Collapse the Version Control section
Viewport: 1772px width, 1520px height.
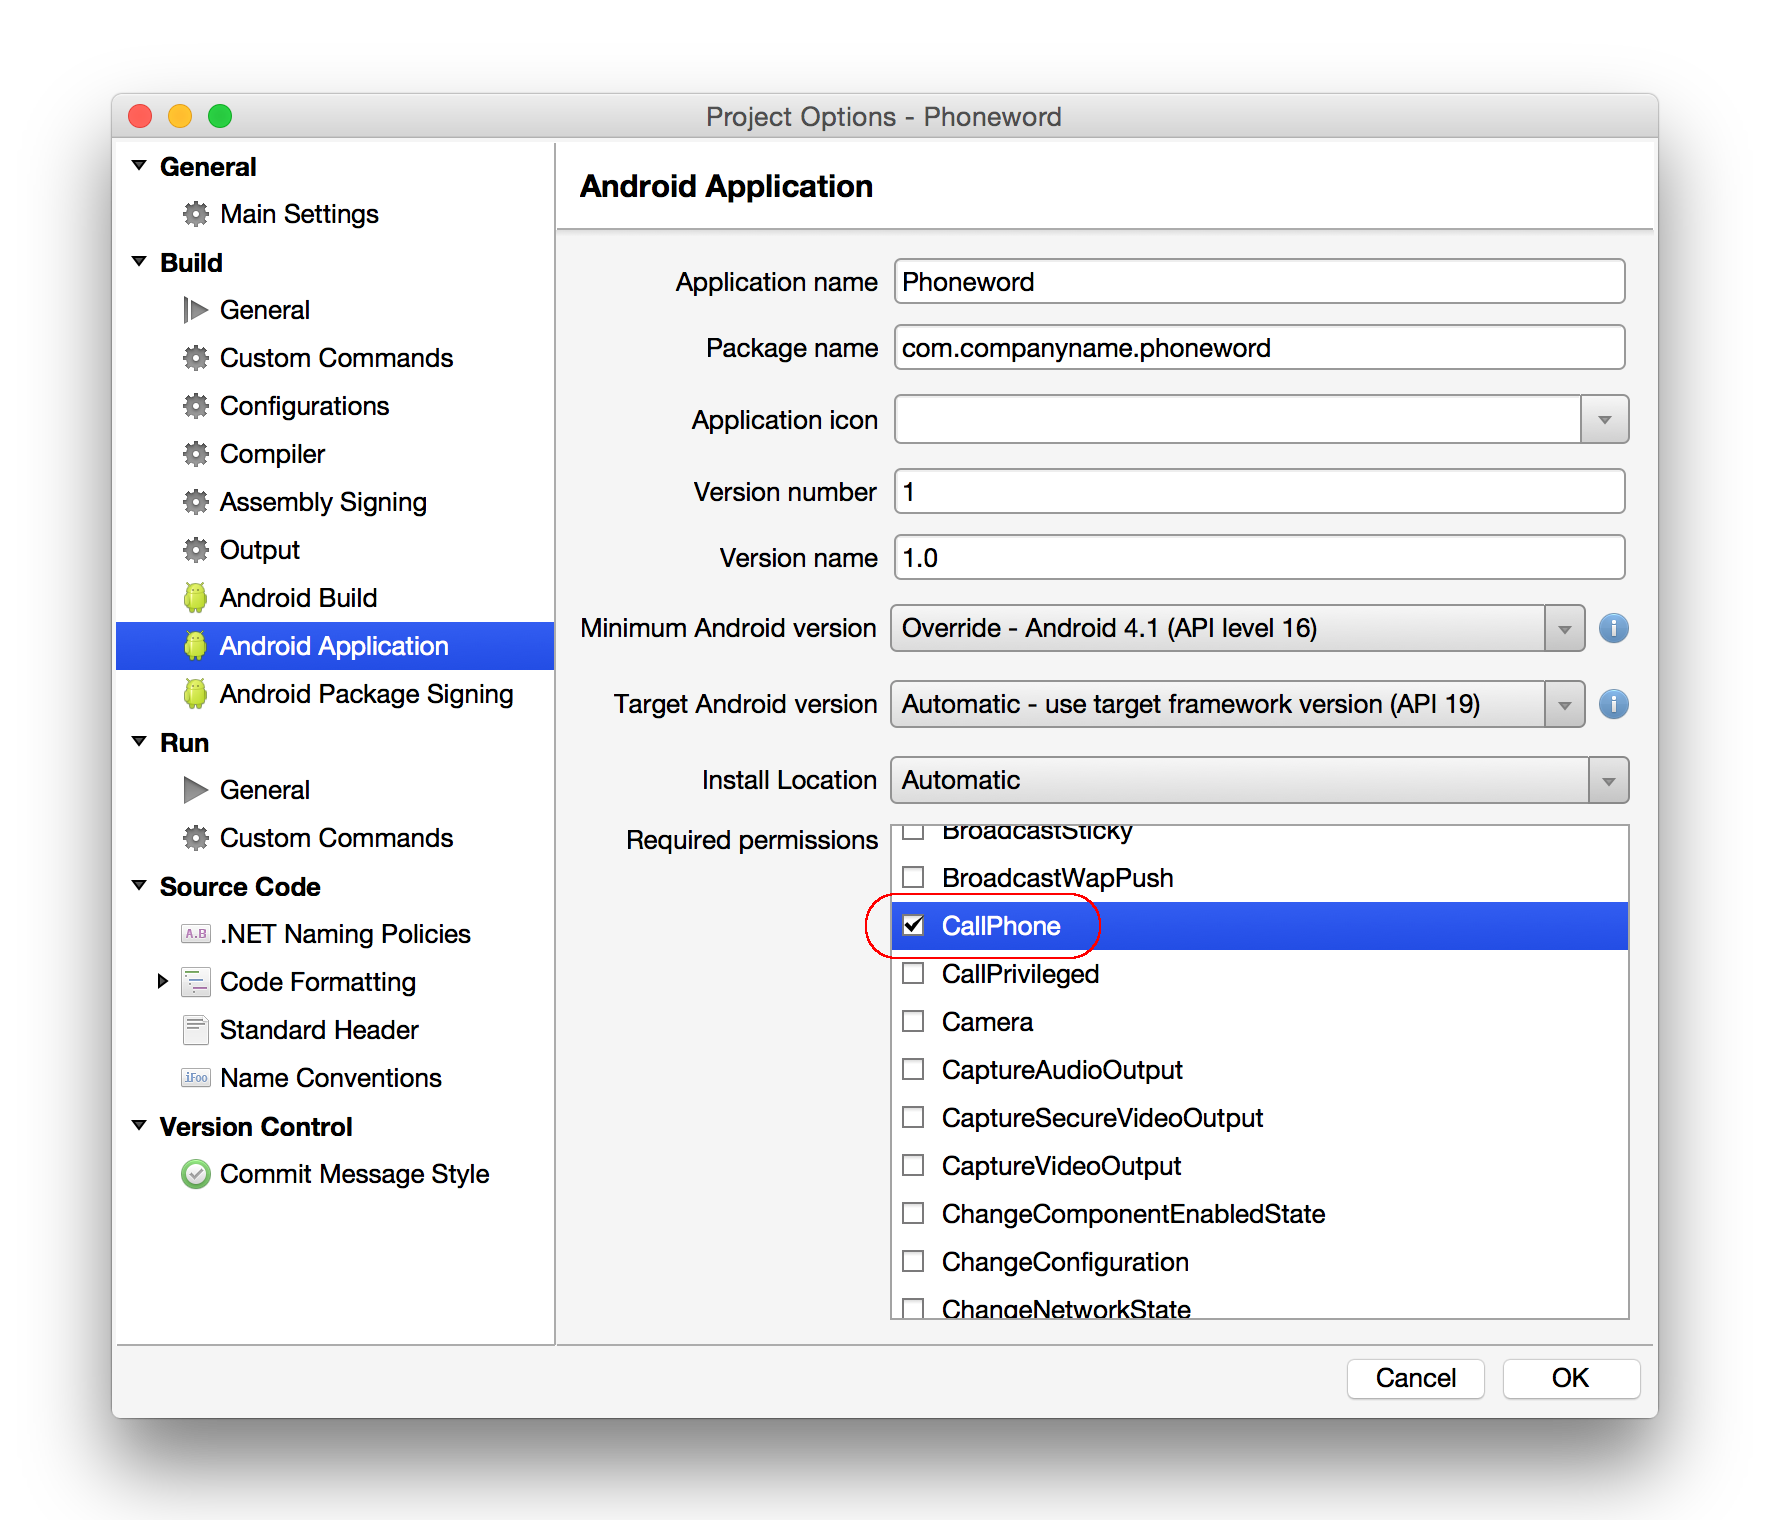139,1126
